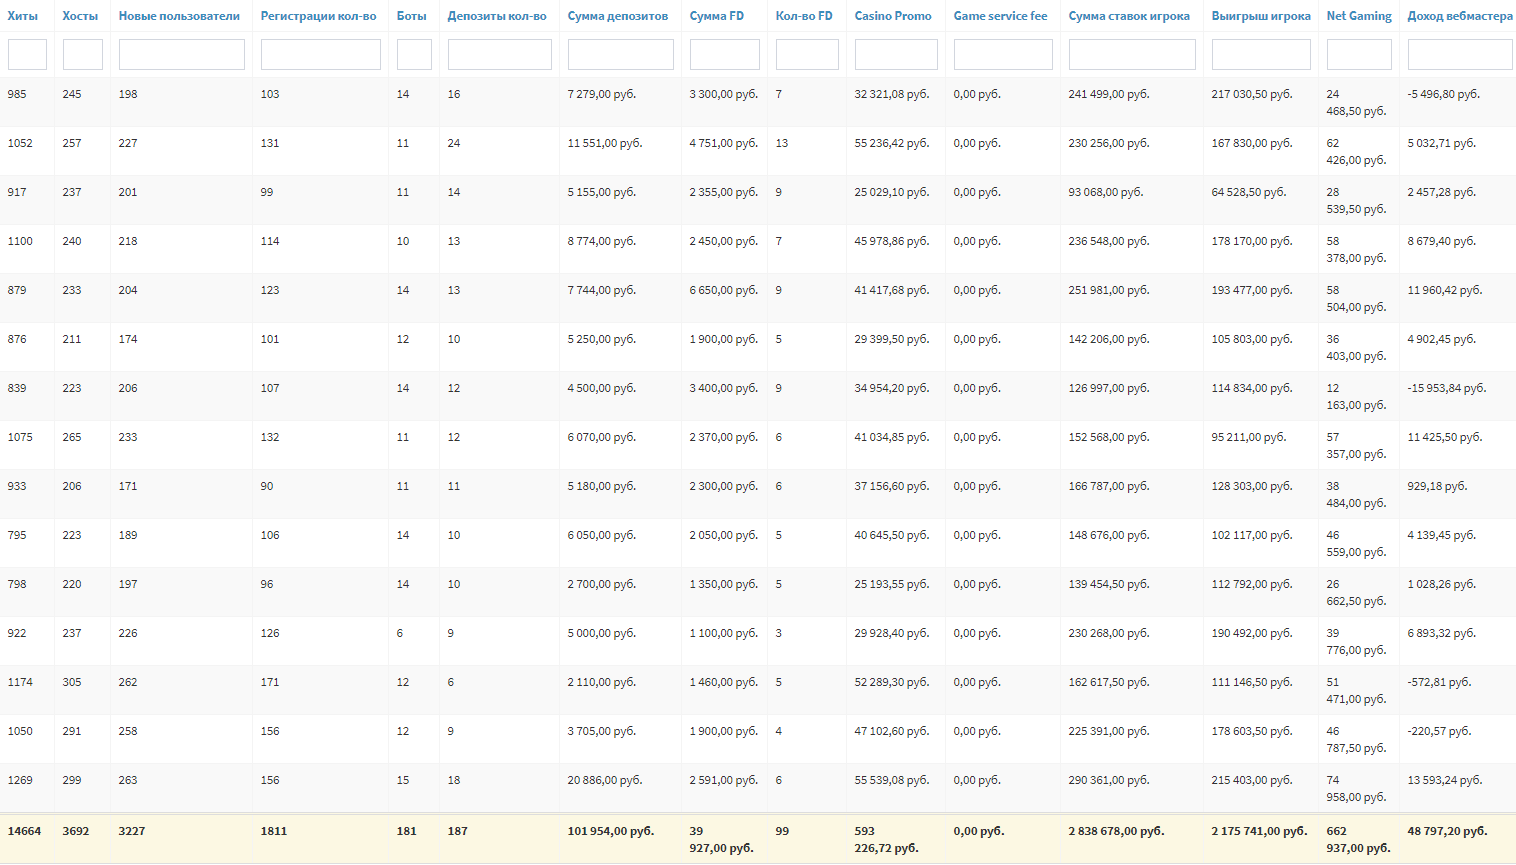Sort by Хосты column header
1516x865 pixels.
pos(80,16)
